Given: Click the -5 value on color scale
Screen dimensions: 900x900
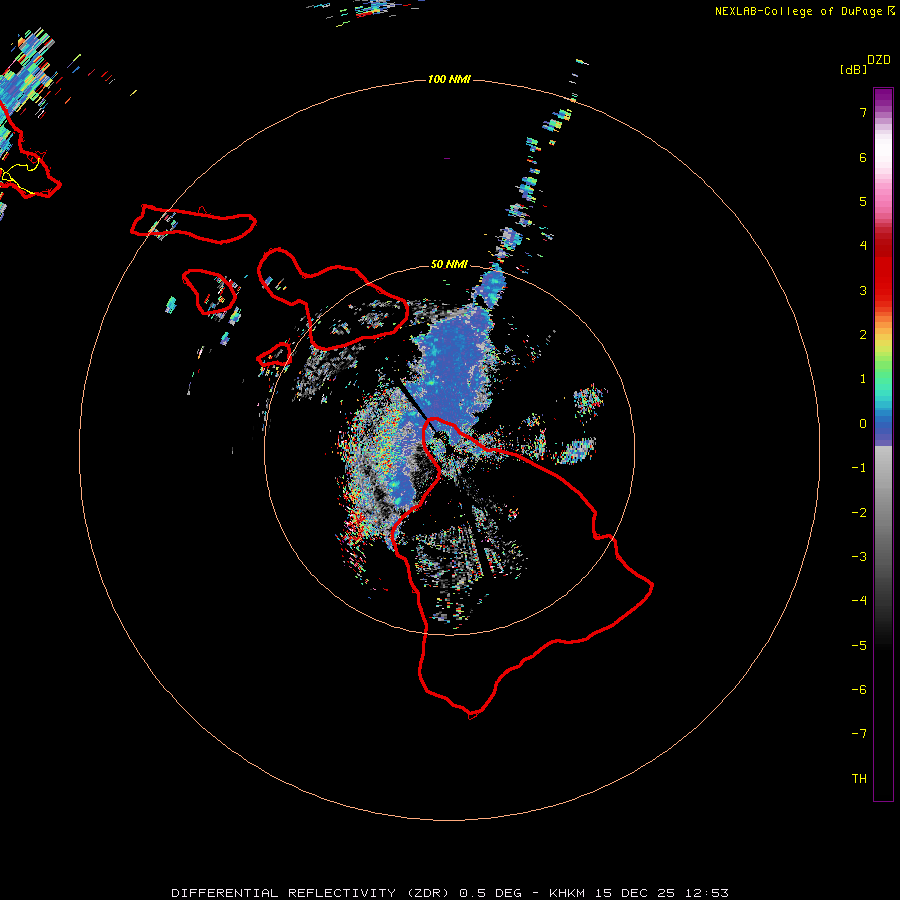Looking at the screenshot, I should pyautogui.click(x=859, y=646).
